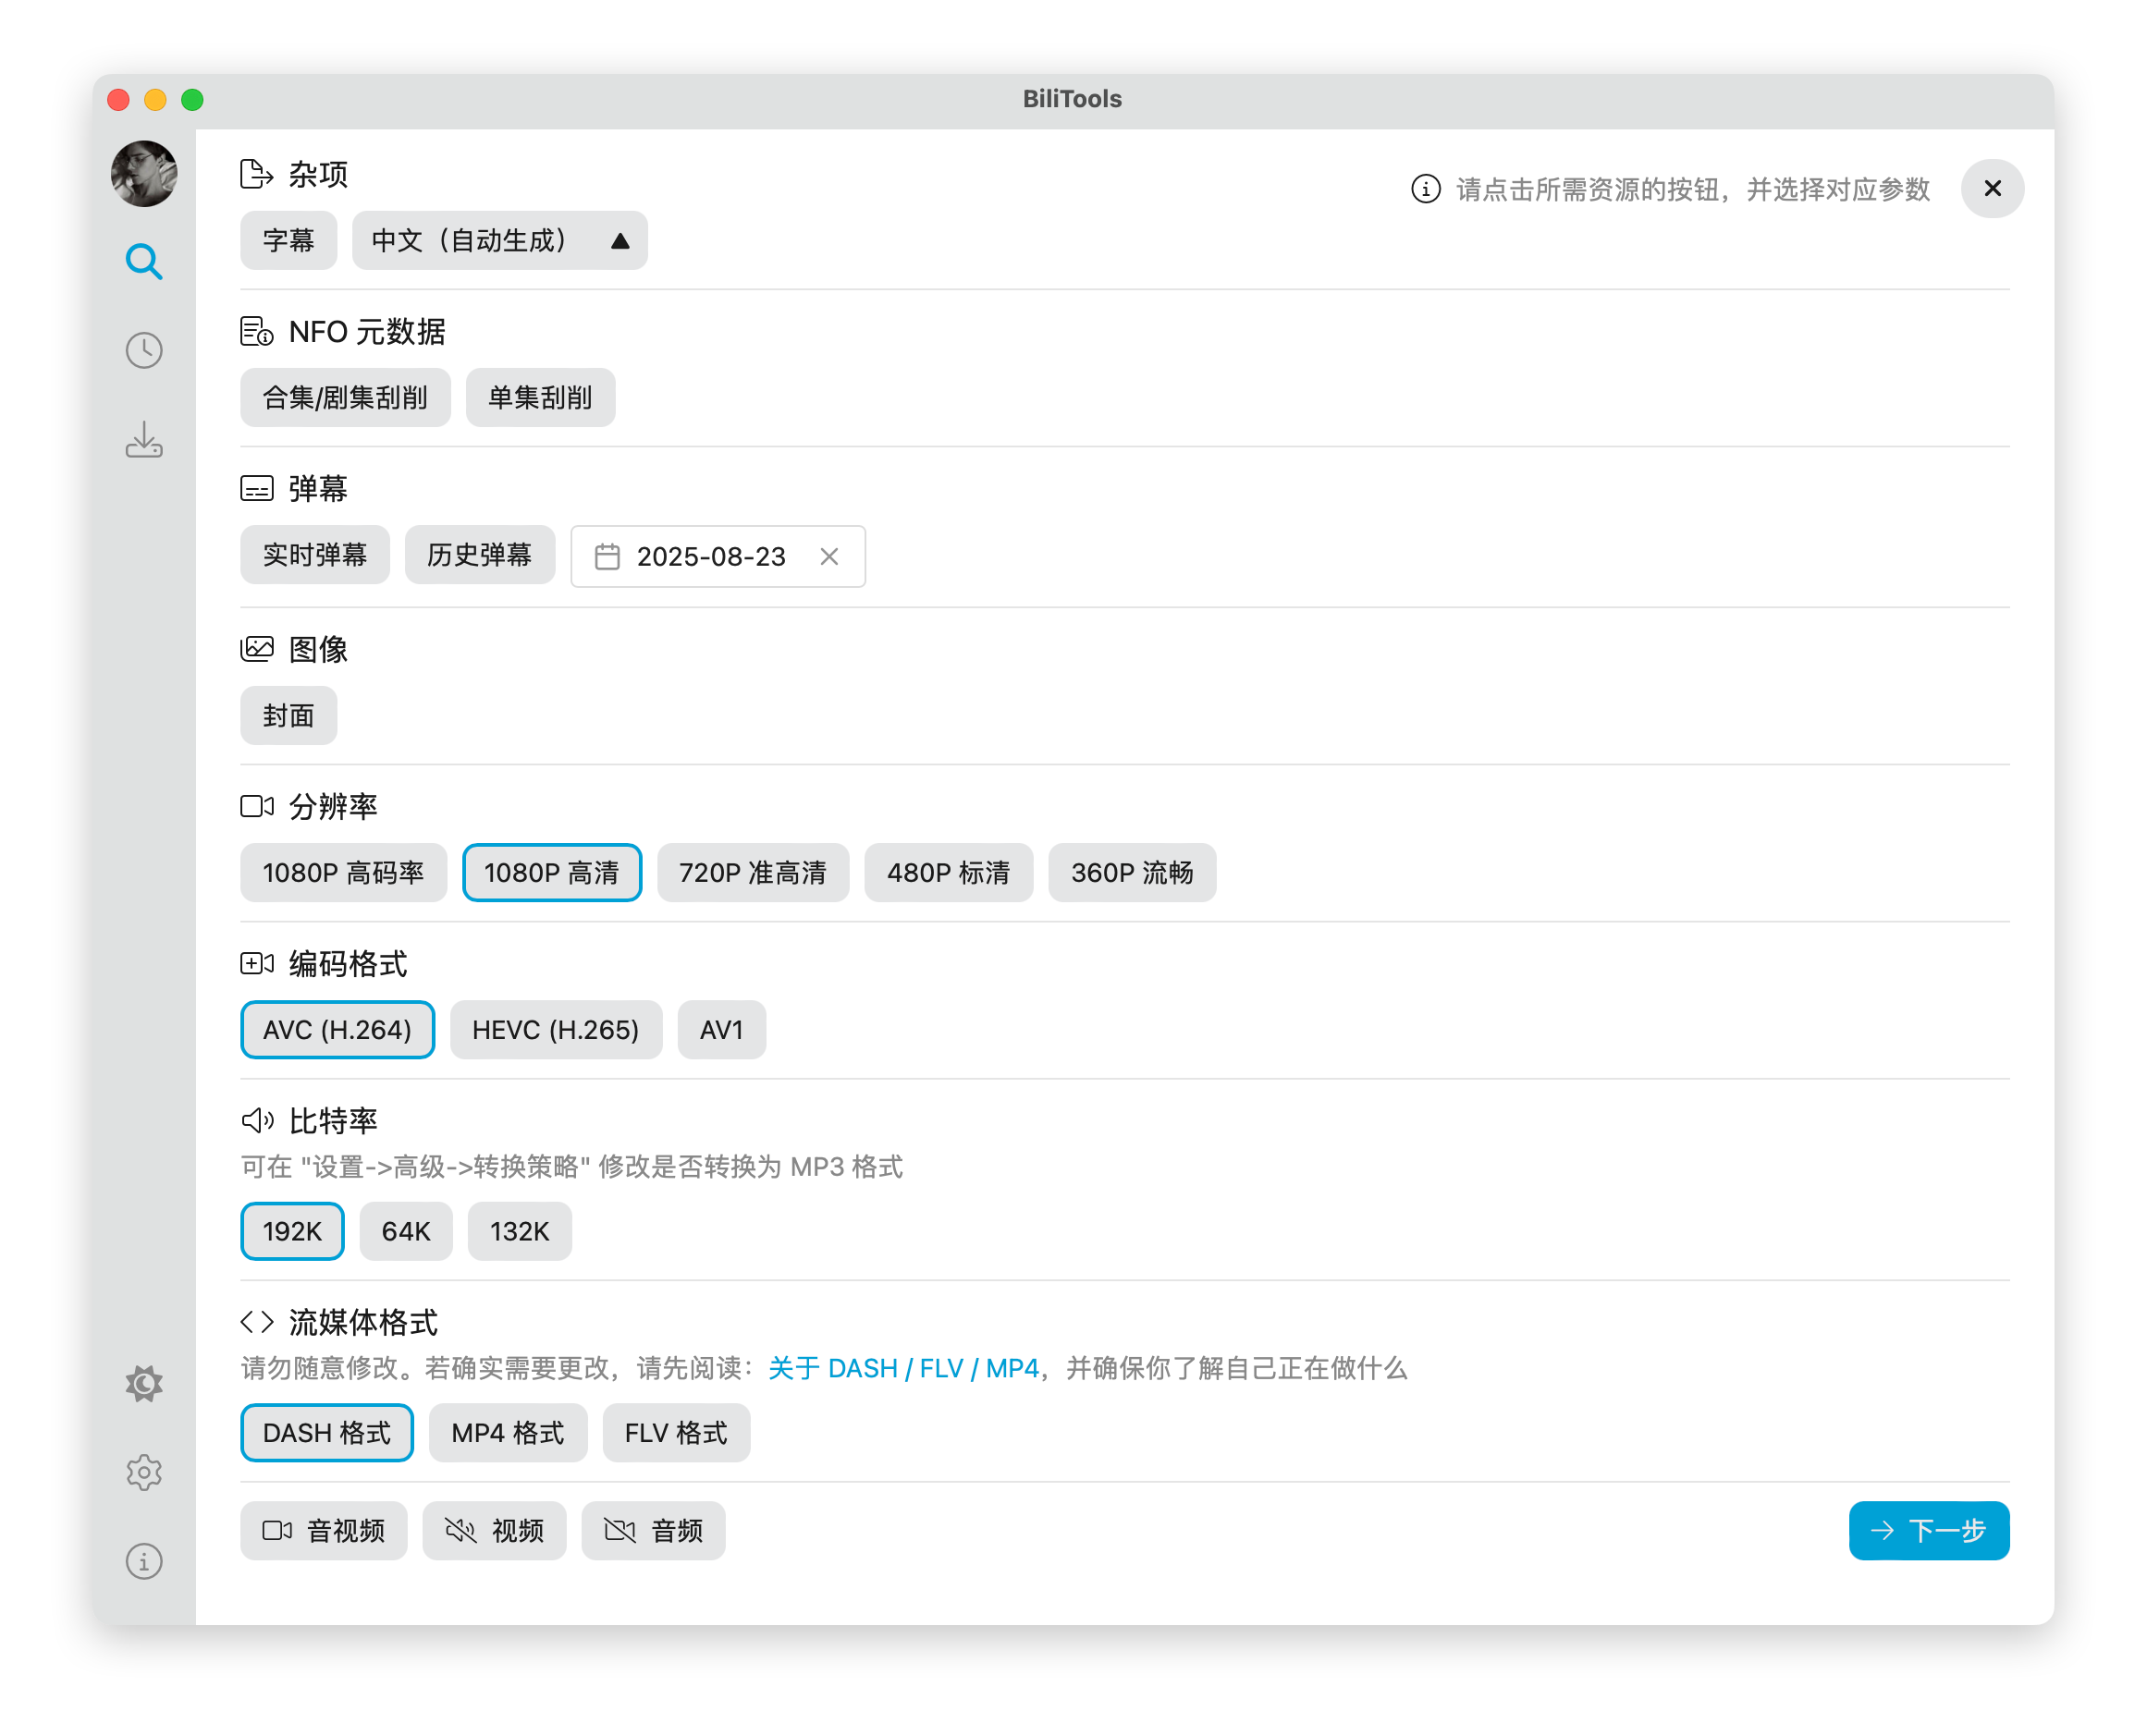2147x1736 pixels.
Task: Clear the 2025-08-23 date value
Action: pos(829,557)
